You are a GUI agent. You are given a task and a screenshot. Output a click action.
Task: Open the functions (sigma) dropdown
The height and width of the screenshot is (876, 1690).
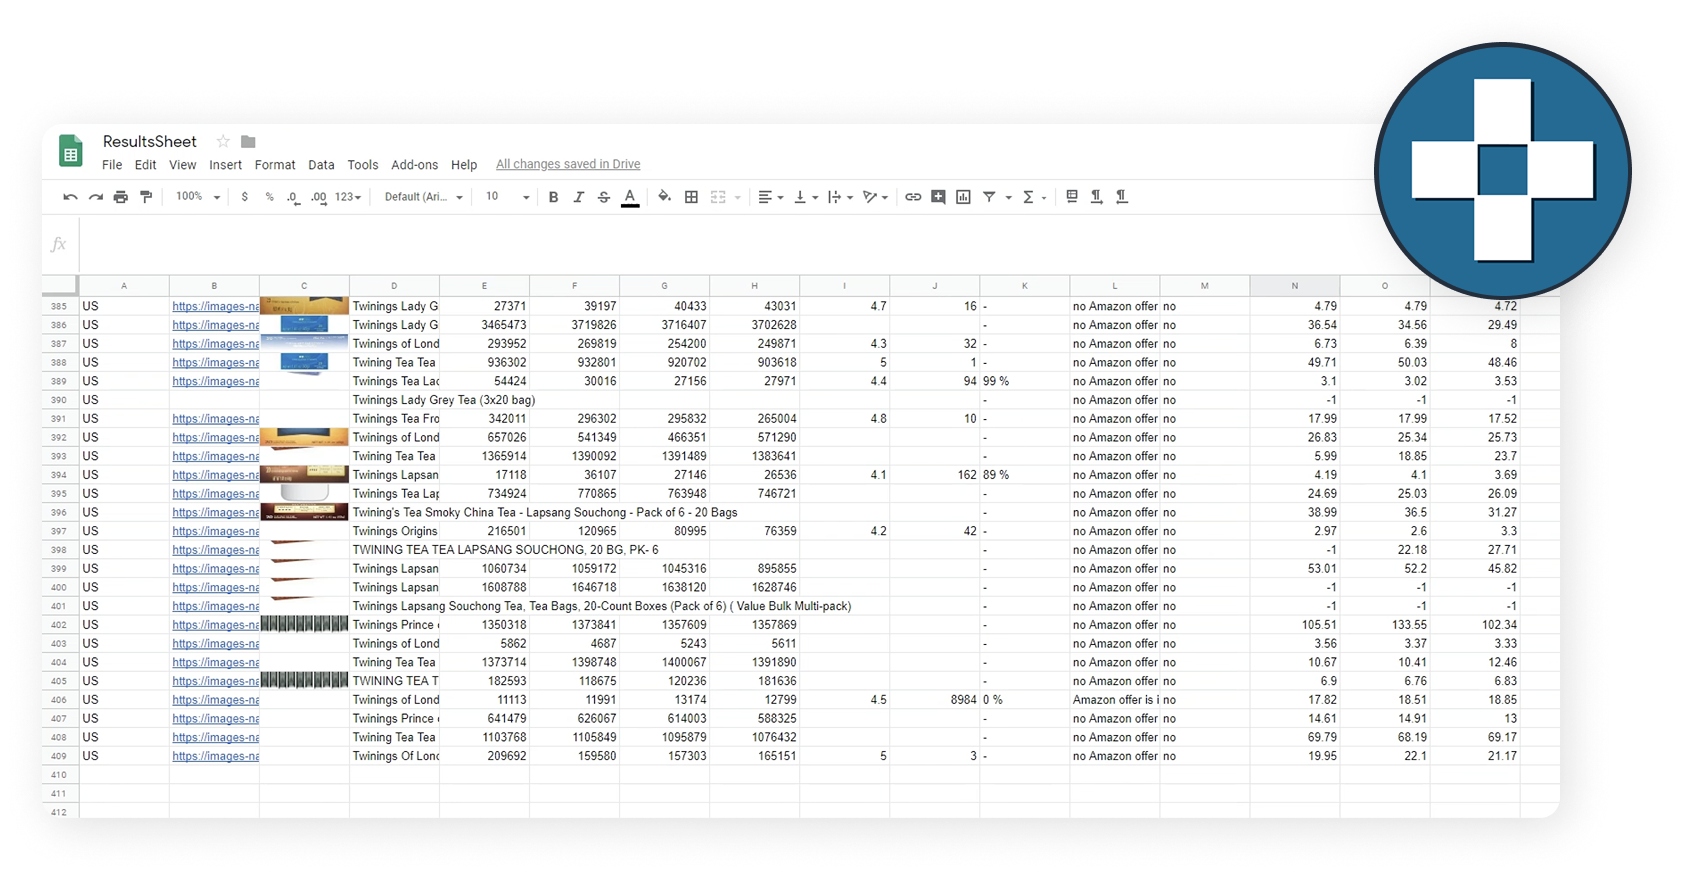[1033, 197]
